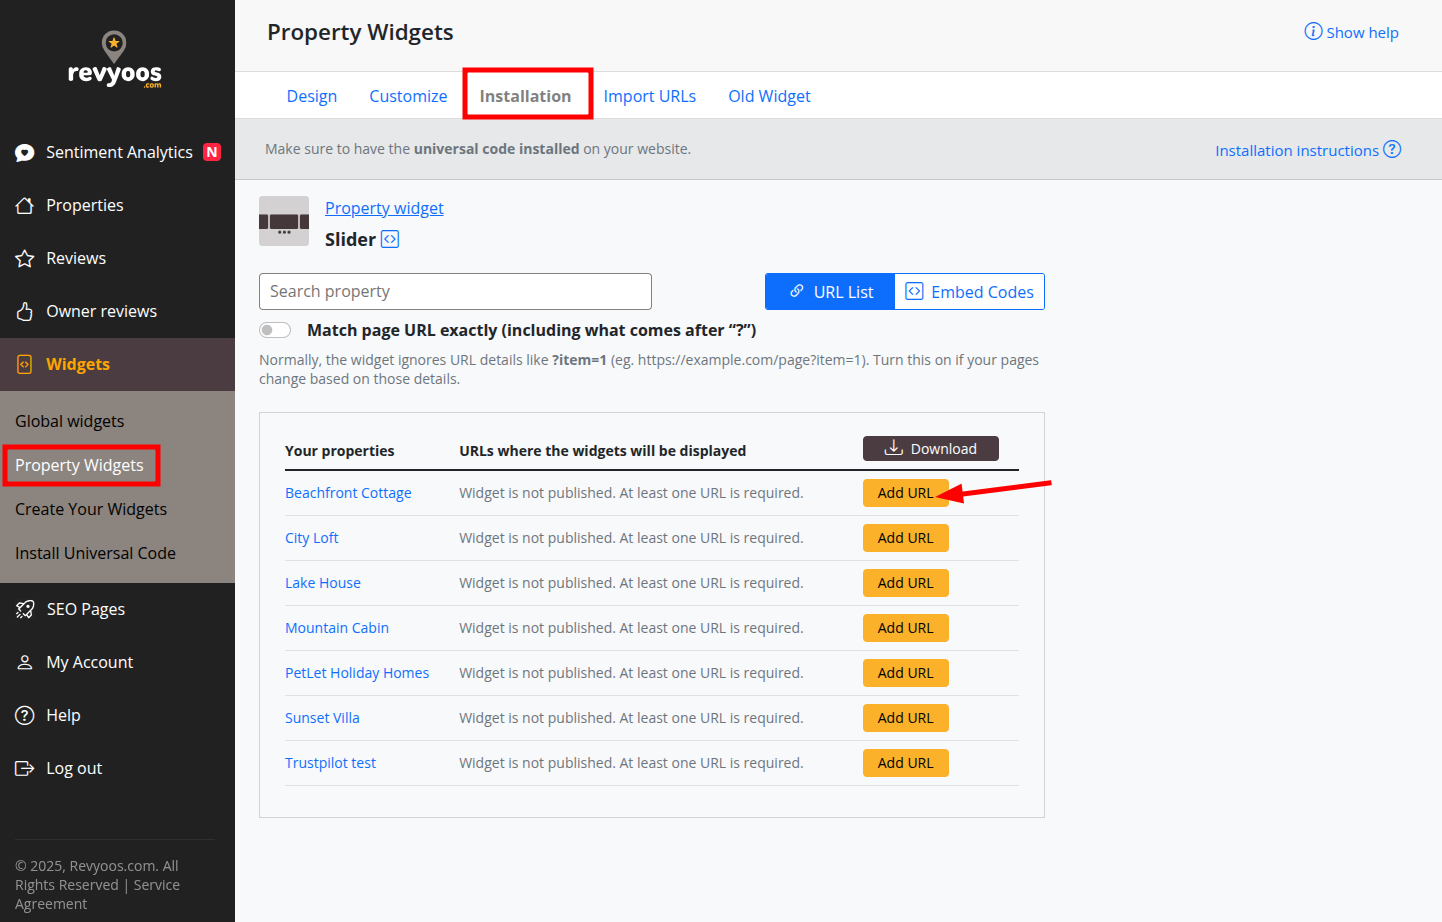Click the revyoos logo
Image resolution: width=1442 pixels, height=922 pixels.
115,59
